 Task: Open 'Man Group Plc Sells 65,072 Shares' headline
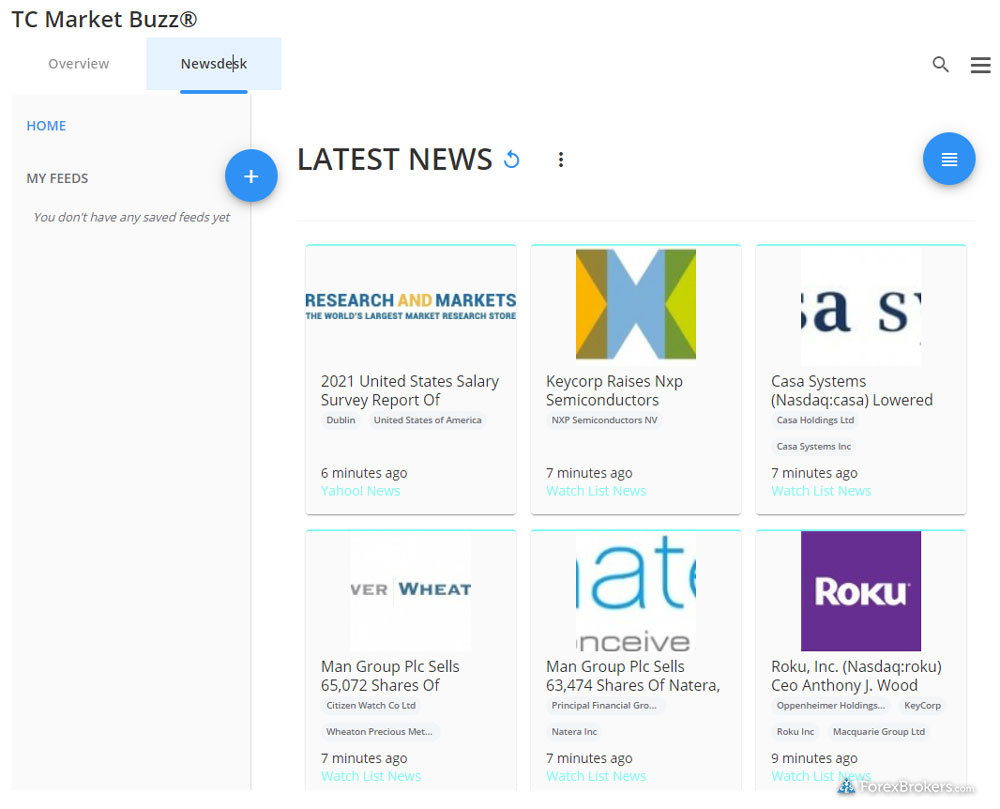[390, 676]
